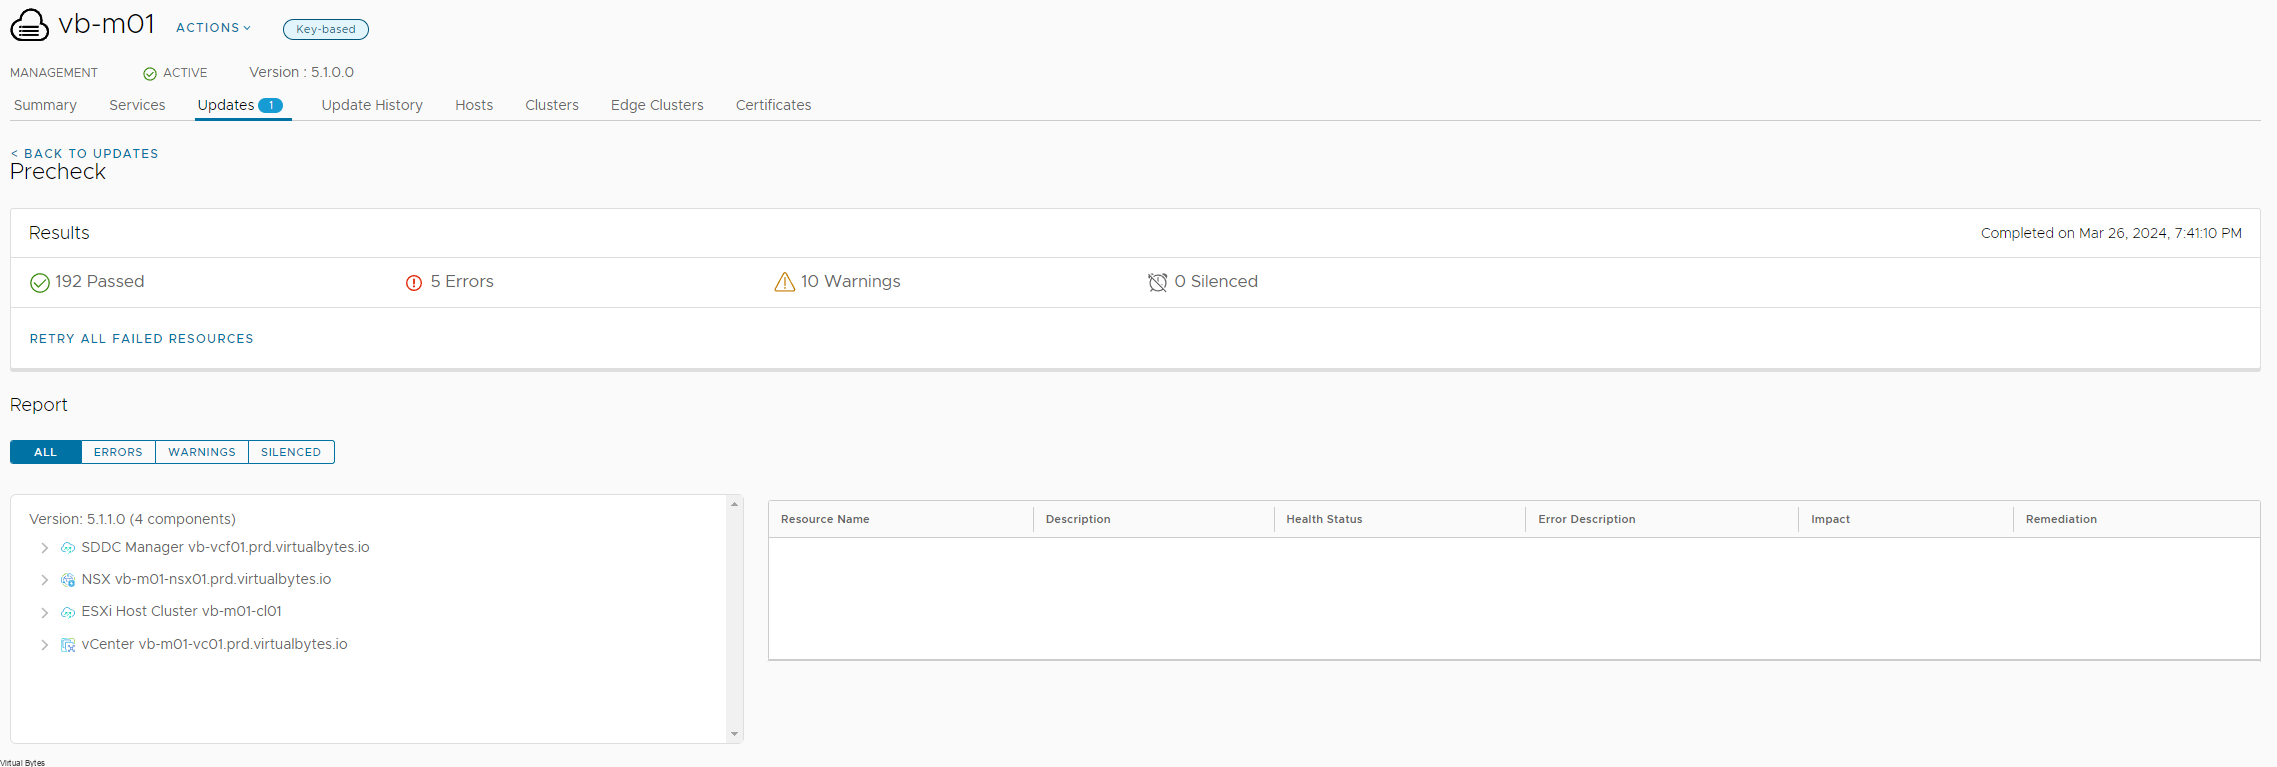Click the tree panel scroll down arrow
Screen dimensions: 2277x767
(734, 734)
